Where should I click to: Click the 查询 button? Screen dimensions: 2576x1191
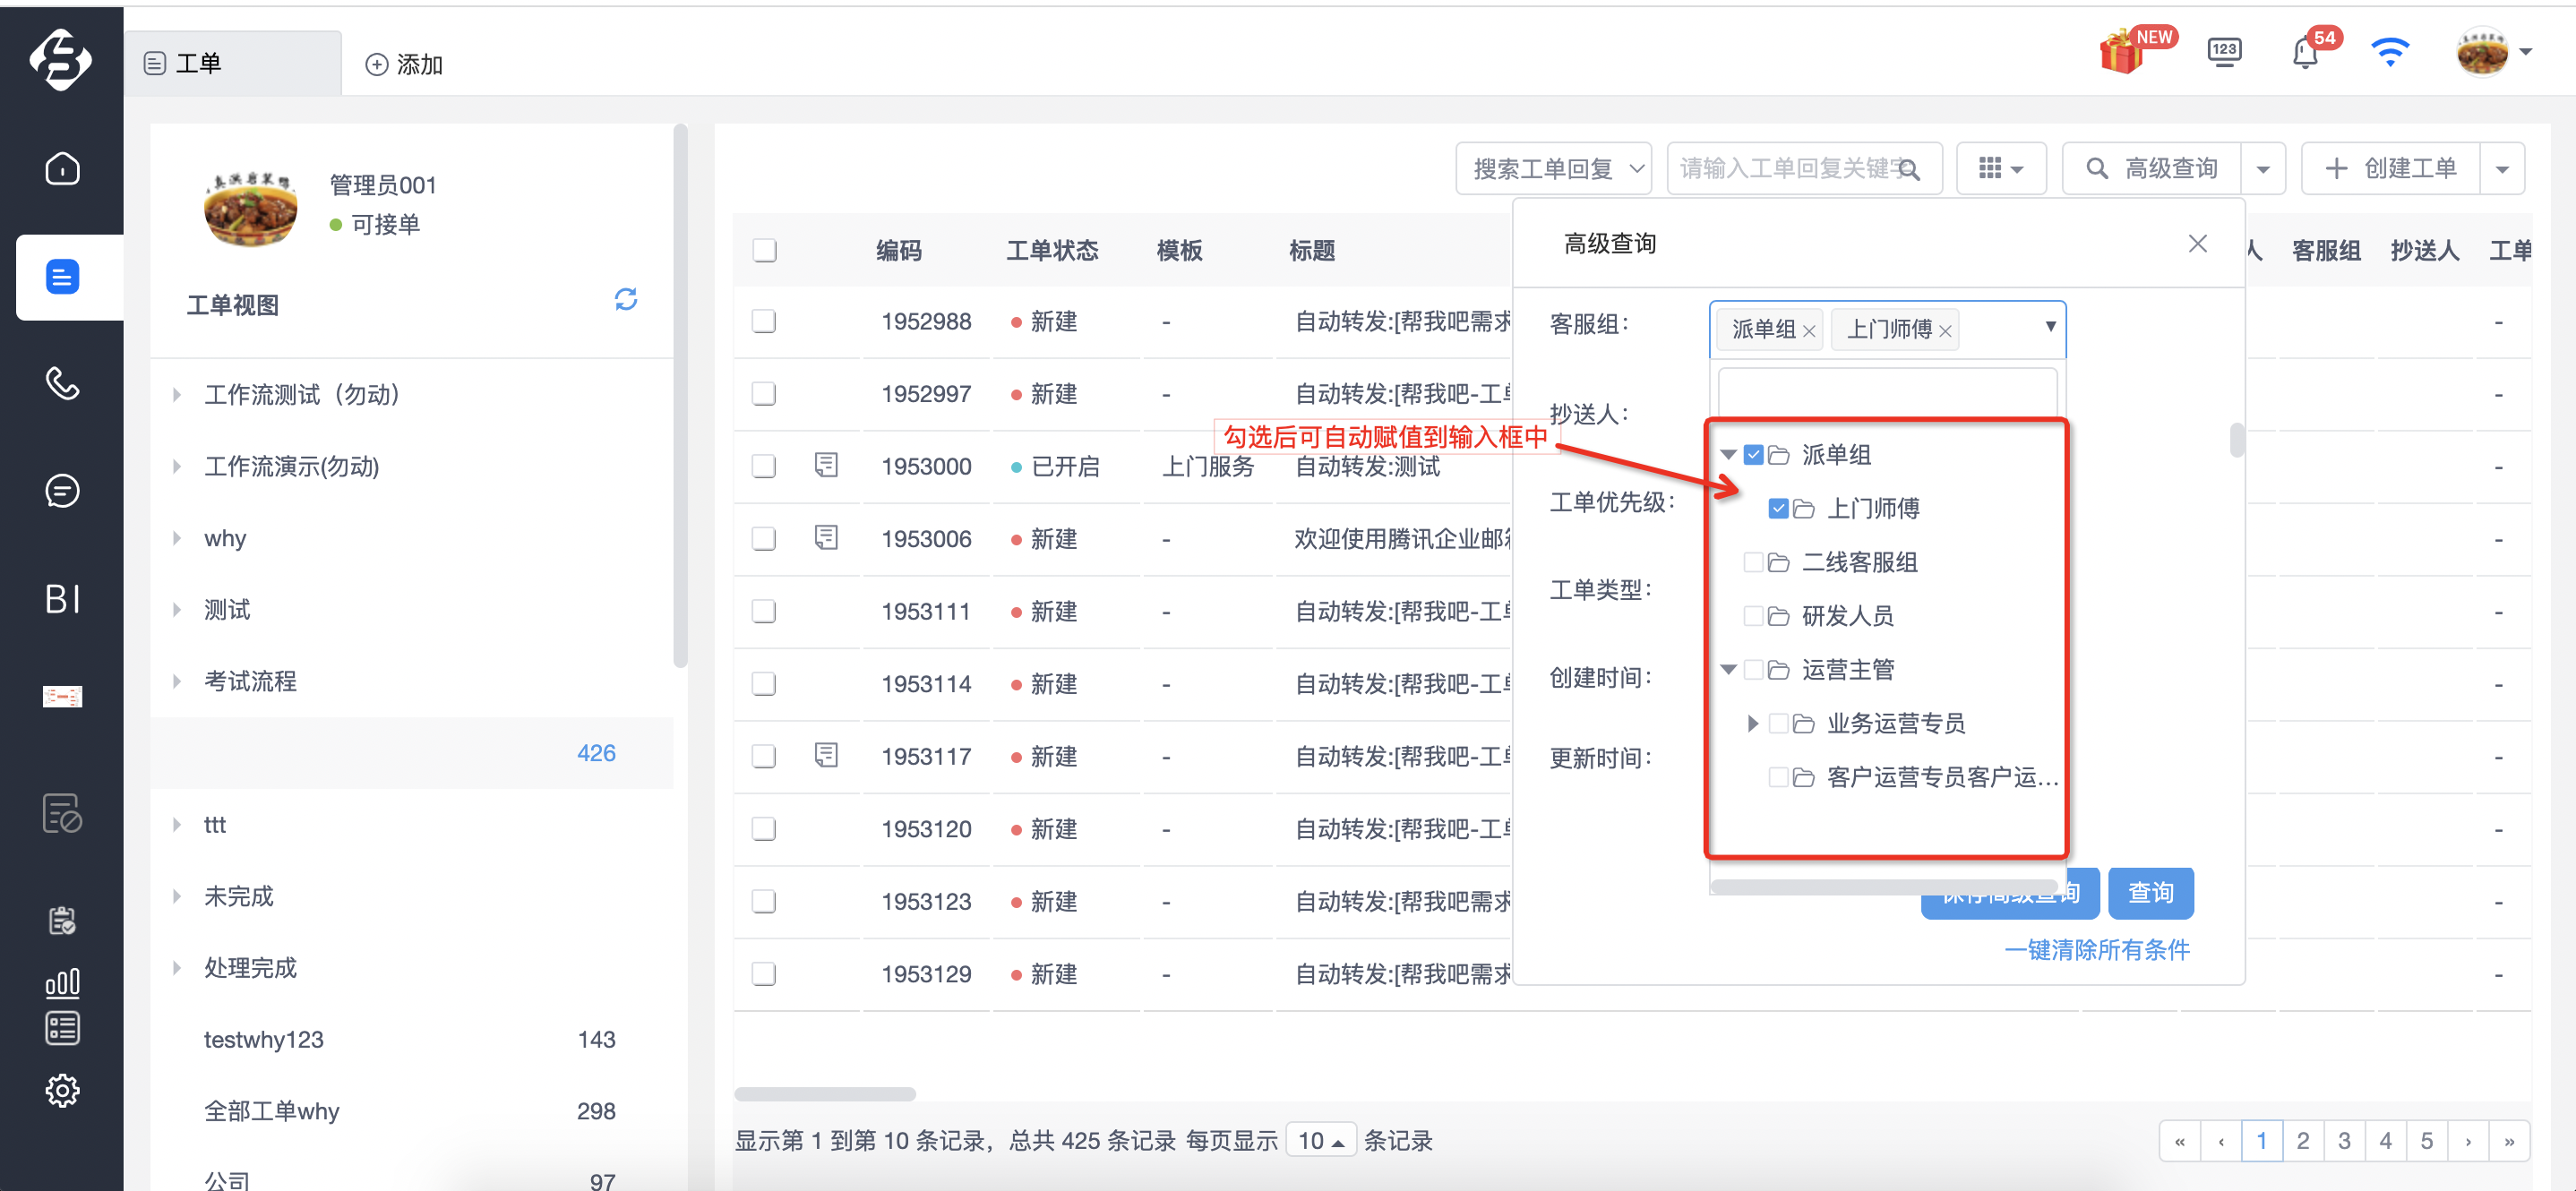pyautogui.click(x=2150, y=893)
